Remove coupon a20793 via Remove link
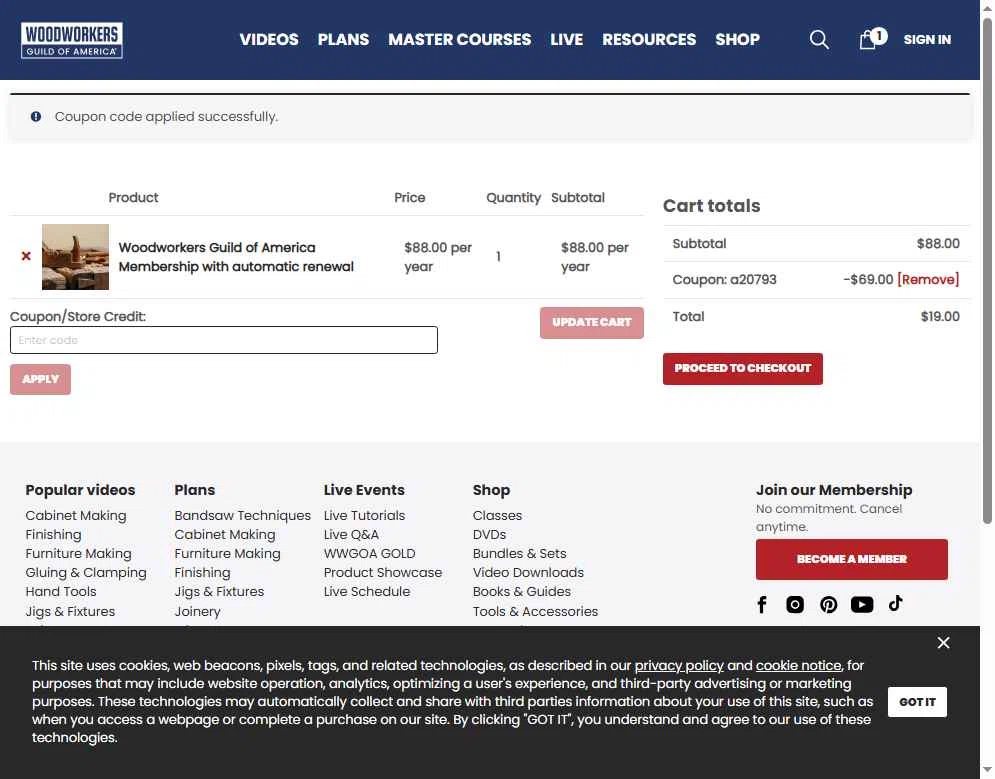 928,280
